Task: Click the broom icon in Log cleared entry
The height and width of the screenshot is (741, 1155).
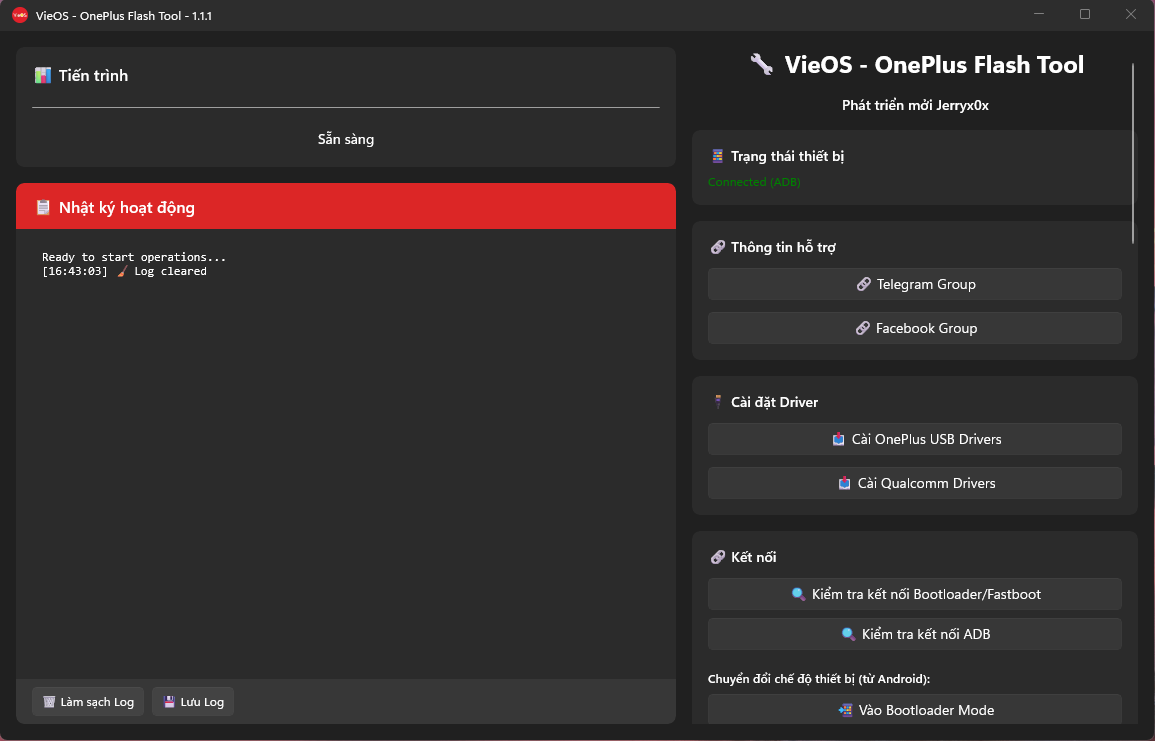Action: 123,271
